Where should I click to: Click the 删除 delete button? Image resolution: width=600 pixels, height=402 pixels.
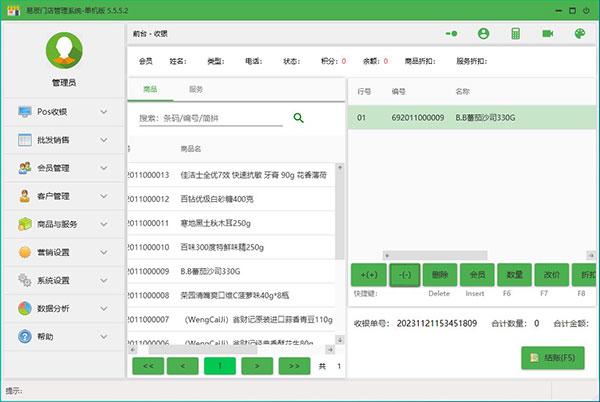[440, 274]
